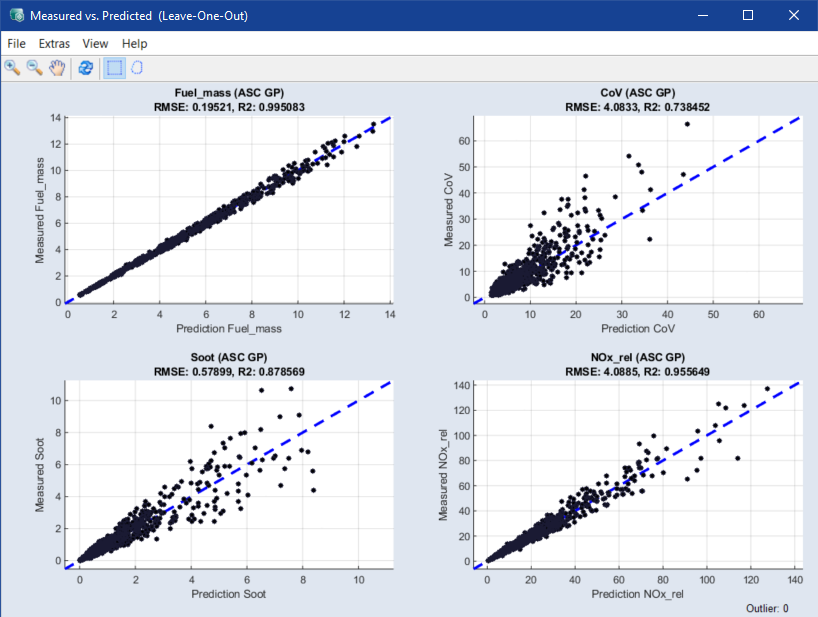The height and width of the screenshot is (617, 818).
Task: Open the View menu
Action: 95,43
